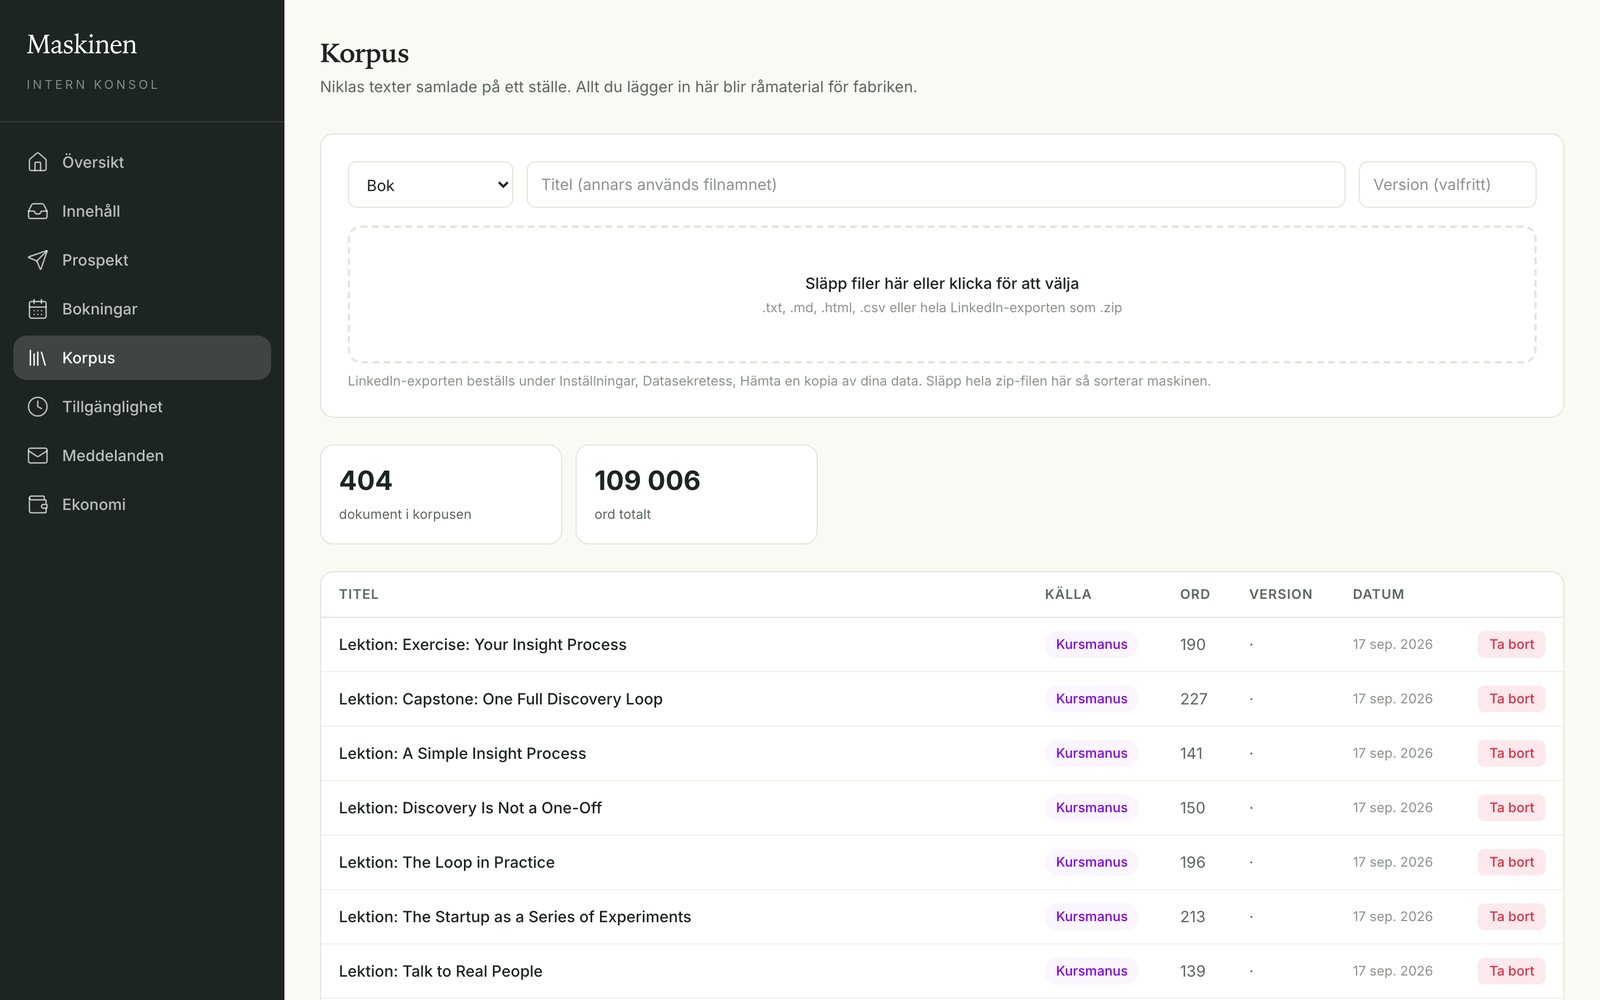Image resolution: width=1600 pixels, height=1000 pixels.
Task: Remove 'The Loop in Practice' via Ta bort
Action: (x=1511, y=862)
